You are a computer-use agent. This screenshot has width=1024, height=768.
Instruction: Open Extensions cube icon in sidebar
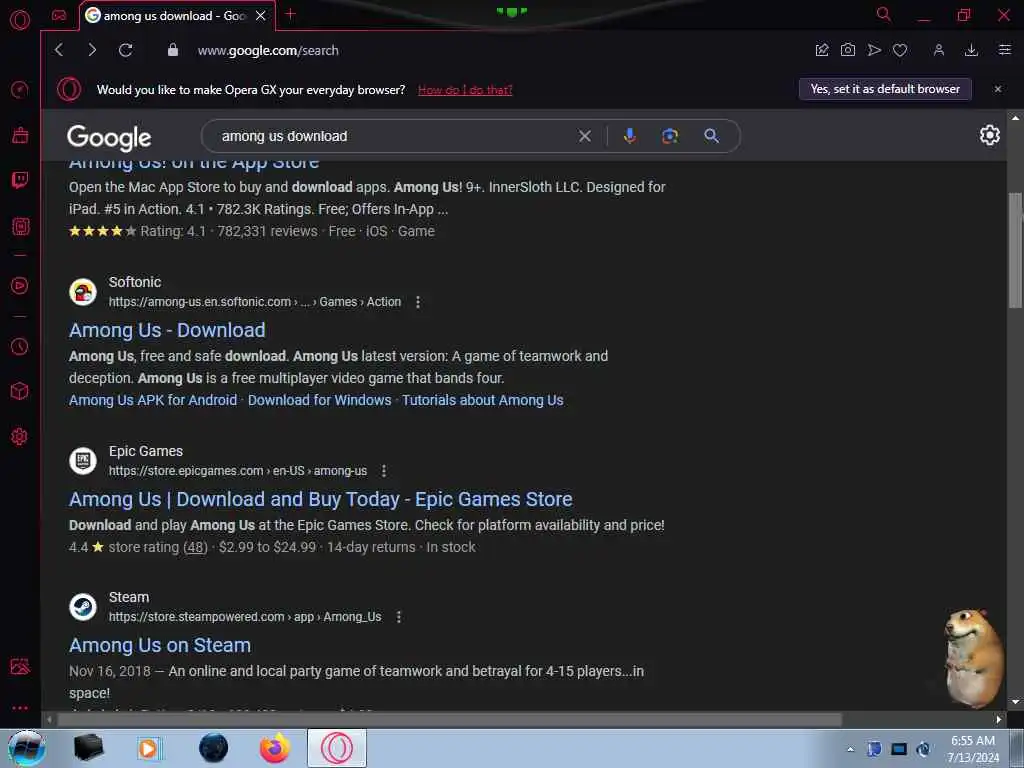20,391
